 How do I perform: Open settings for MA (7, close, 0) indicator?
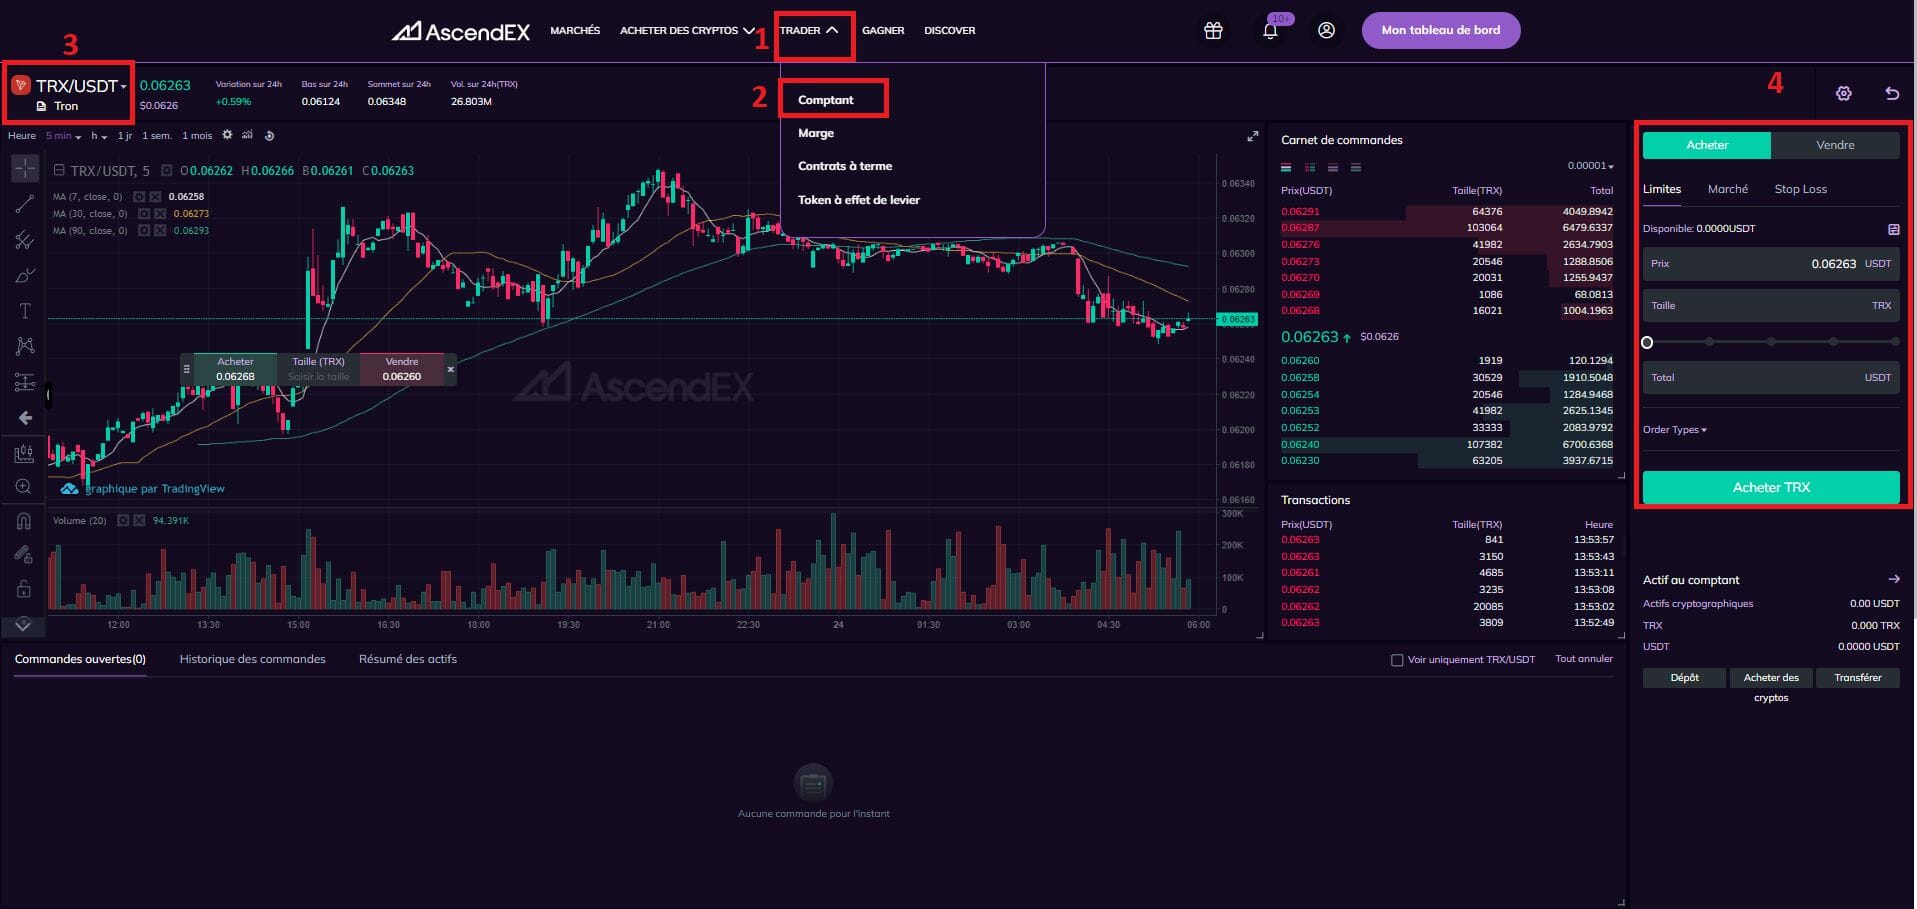[x=140, y=197]
